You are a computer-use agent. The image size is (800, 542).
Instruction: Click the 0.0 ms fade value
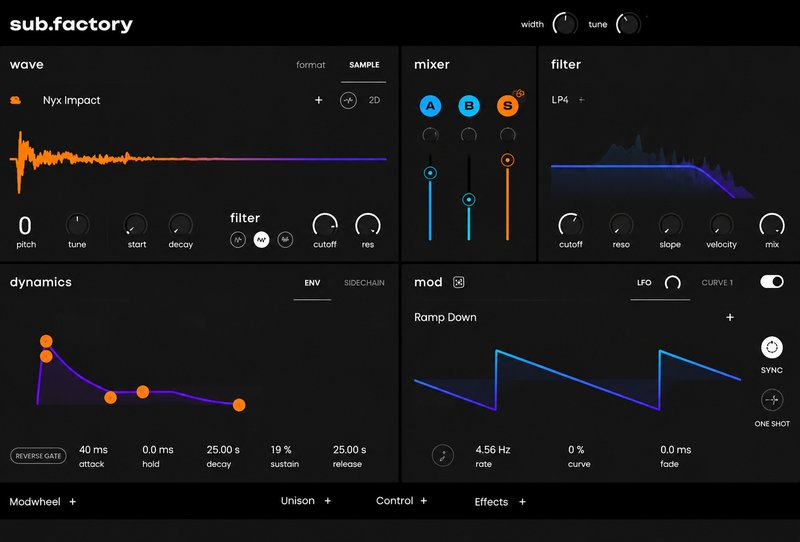(676, 450)
